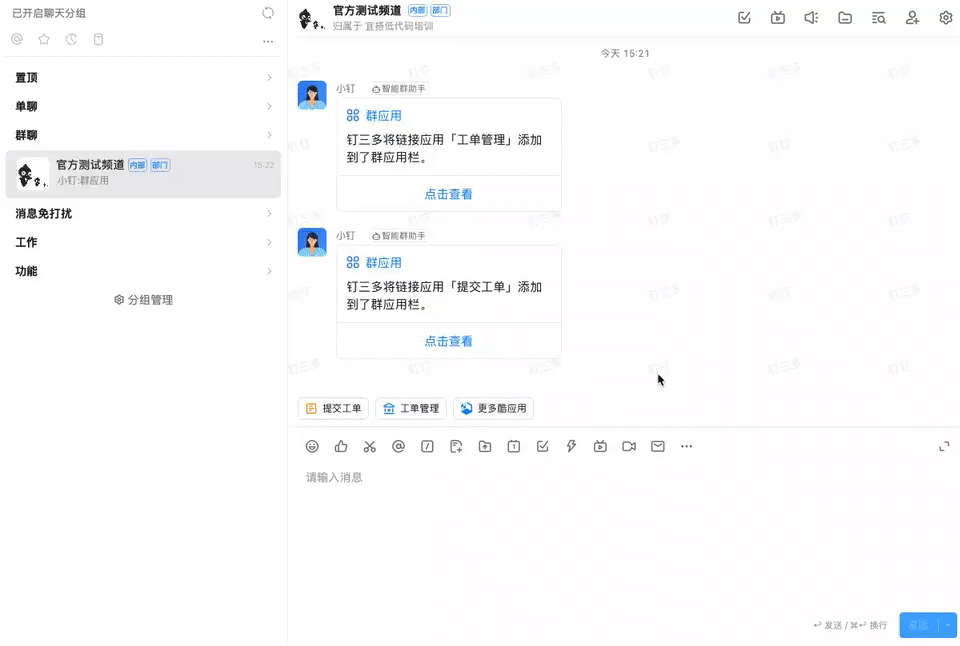Expand the 工作 group chevron
This screenshot has height=646, width=960.
click(269, 242)
